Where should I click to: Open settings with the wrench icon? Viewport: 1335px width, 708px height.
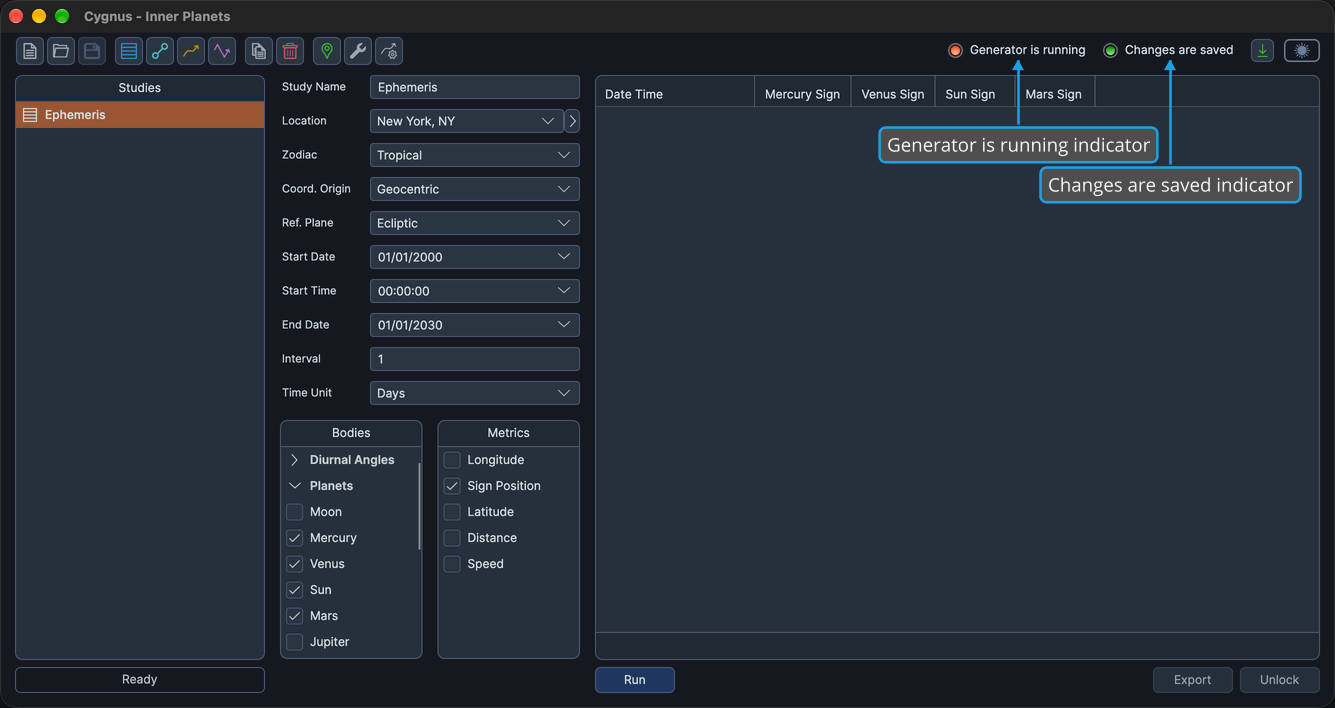click(358, 51)
